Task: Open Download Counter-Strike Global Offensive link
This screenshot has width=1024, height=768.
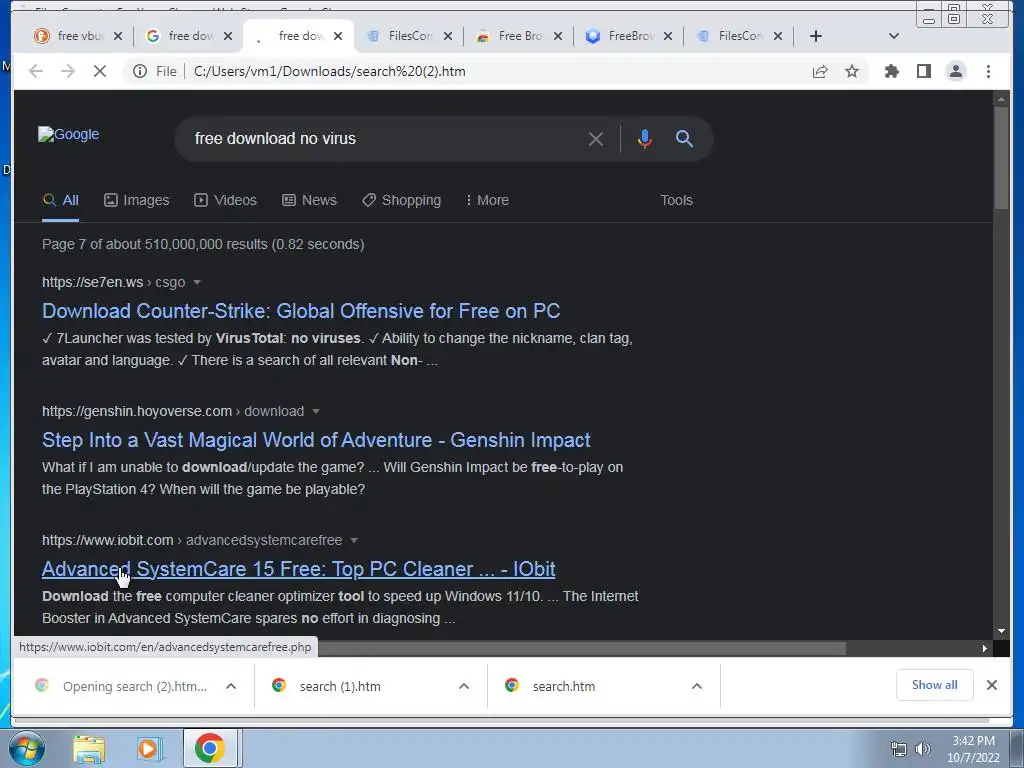Action: pyautogui.click(x=301, y=311)
